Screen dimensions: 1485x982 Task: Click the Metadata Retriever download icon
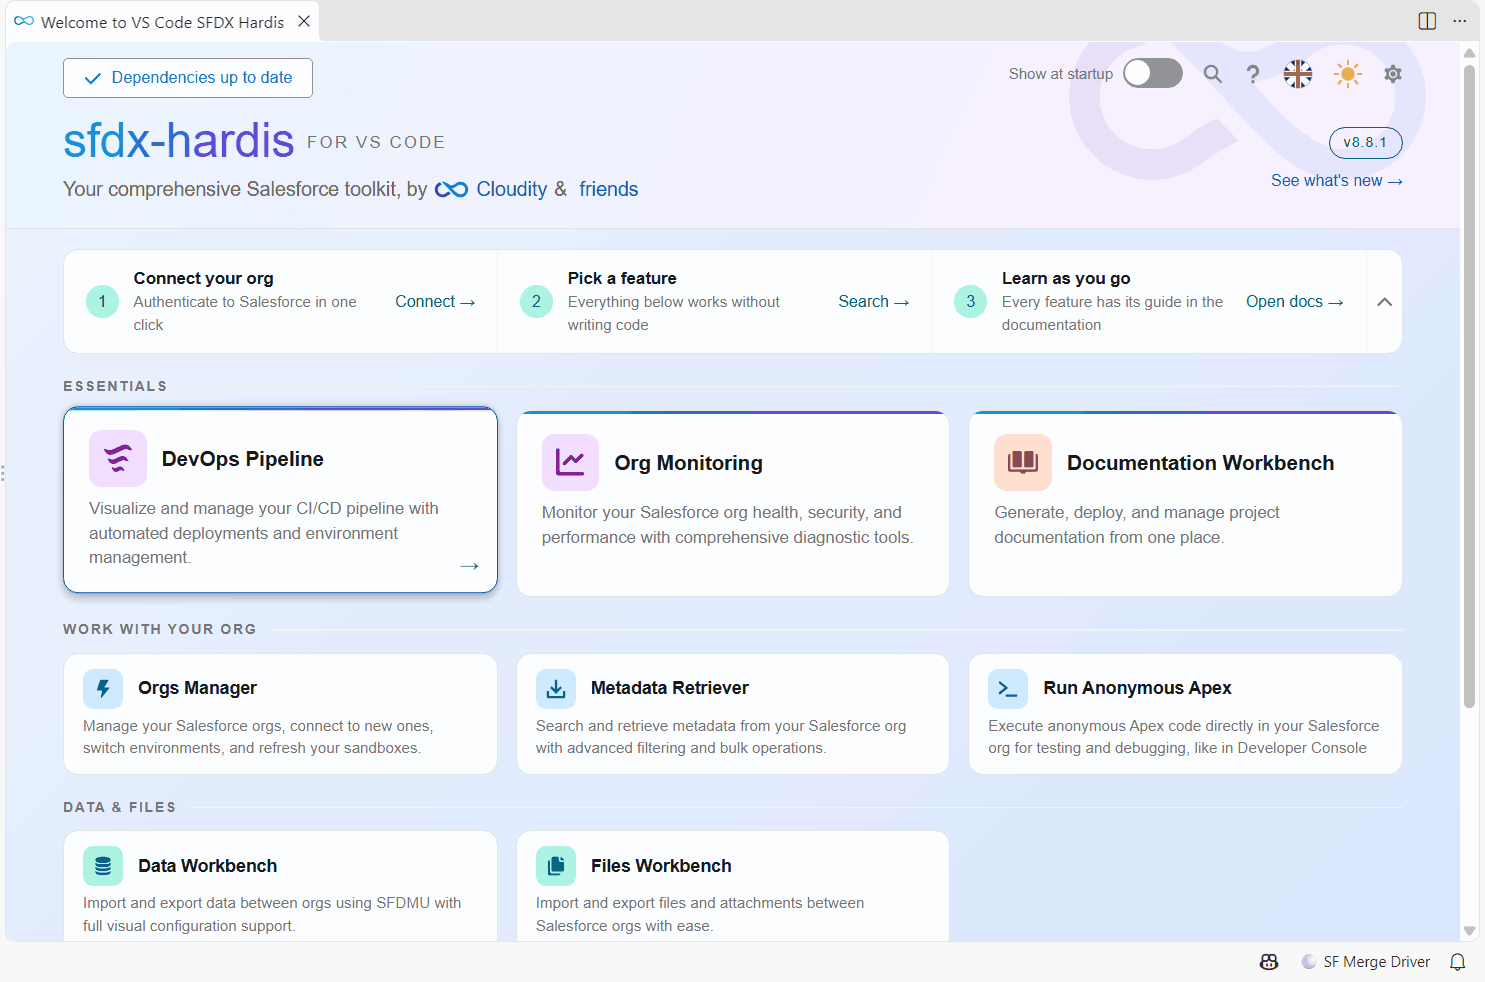tap(556, 688)
